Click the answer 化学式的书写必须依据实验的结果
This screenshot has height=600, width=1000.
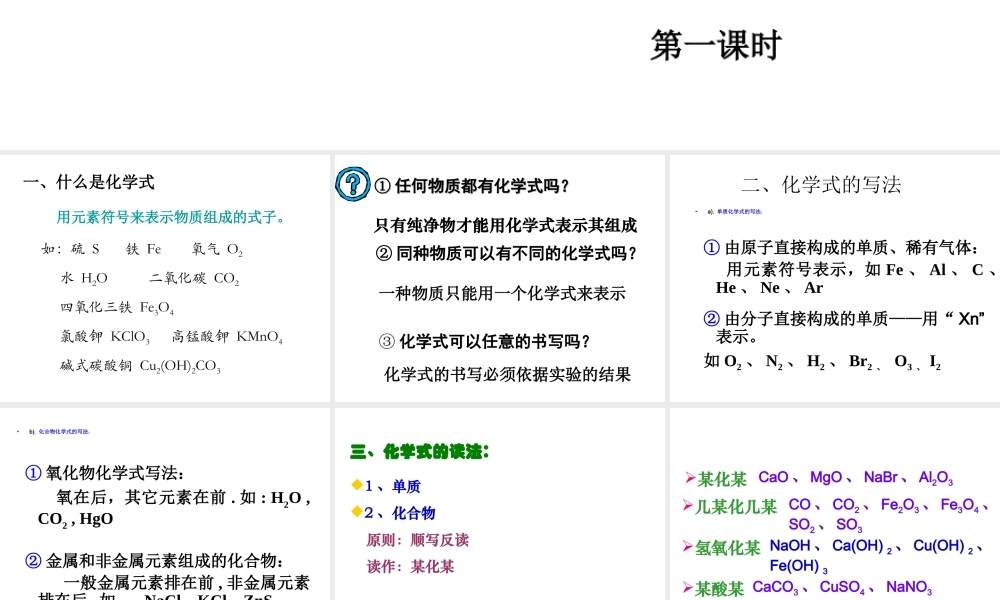pyautogui.click(x=507, y=374)
